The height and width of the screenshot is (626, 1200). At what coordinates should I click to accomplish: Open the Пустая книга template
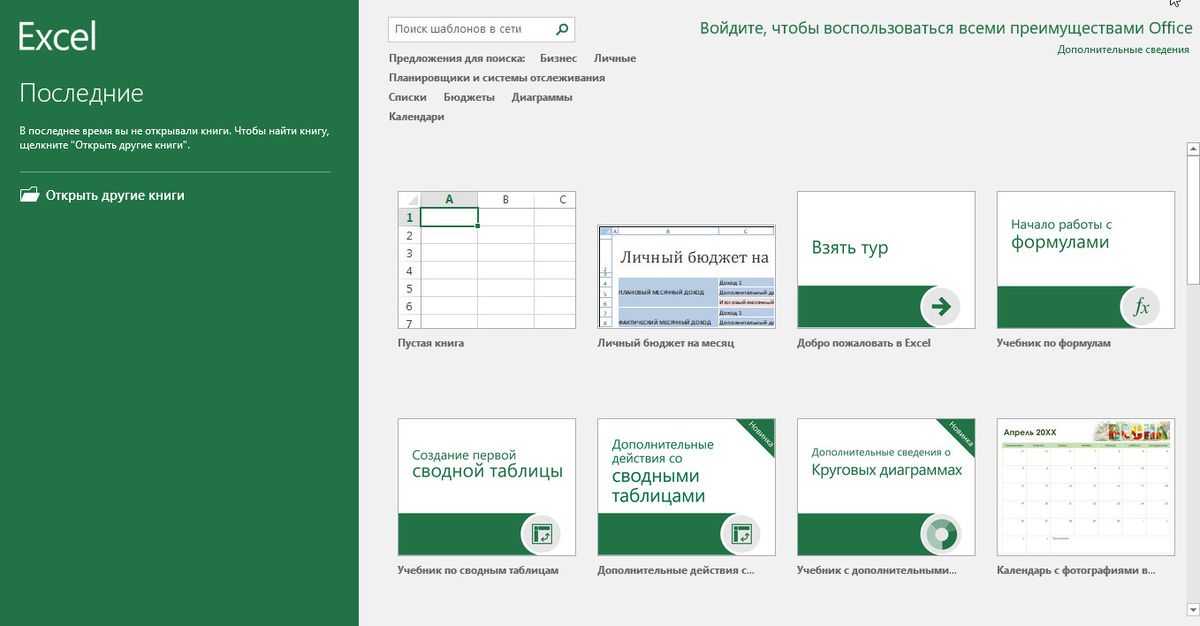487,260
